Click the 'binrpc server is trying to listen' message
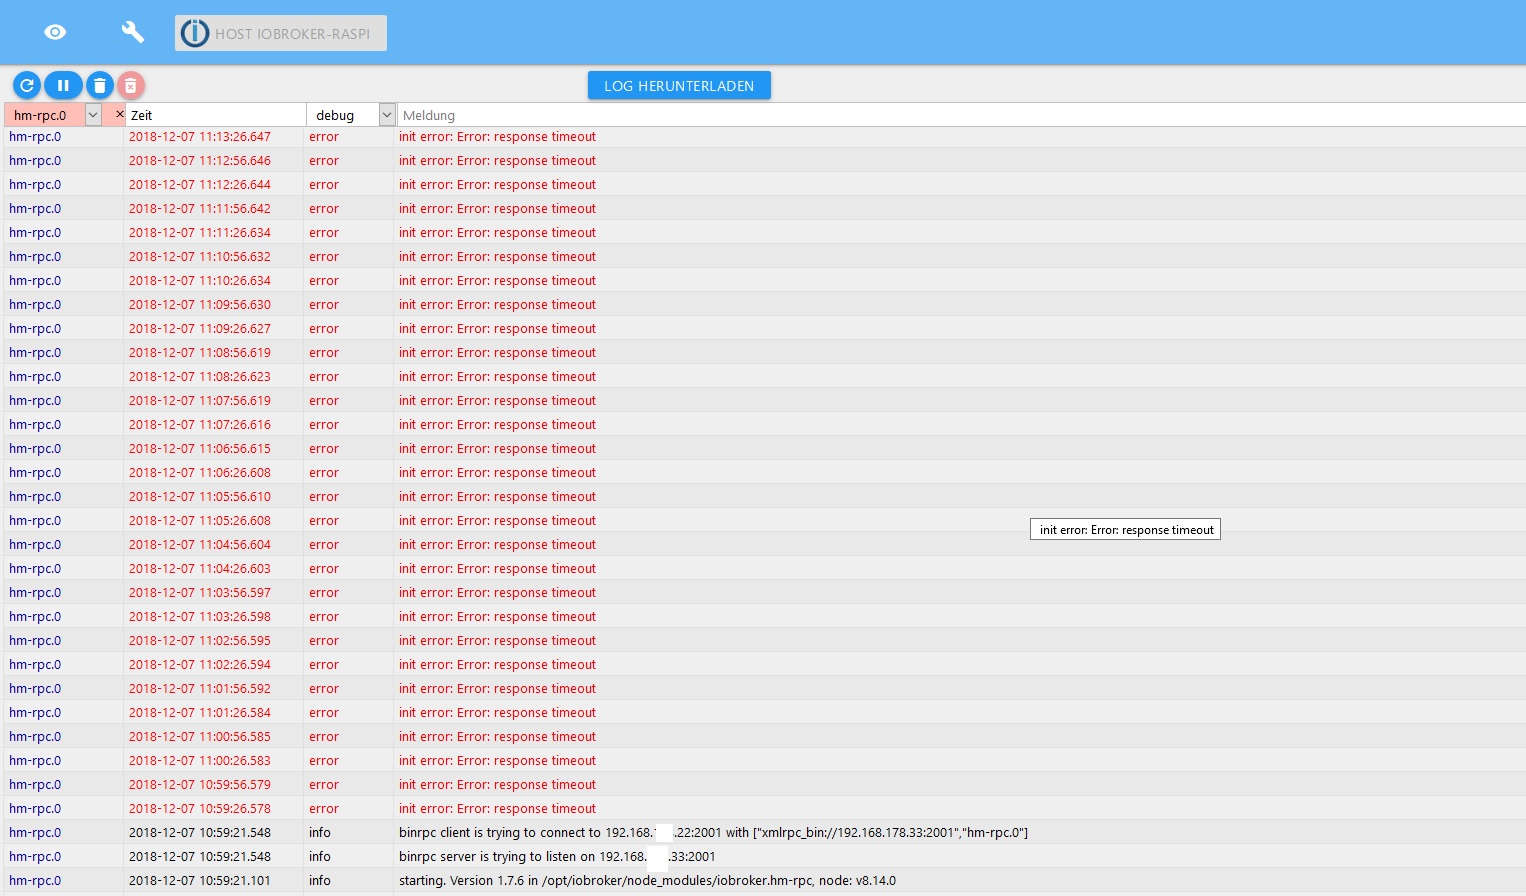1526x896 pixels. coord(557,857)
